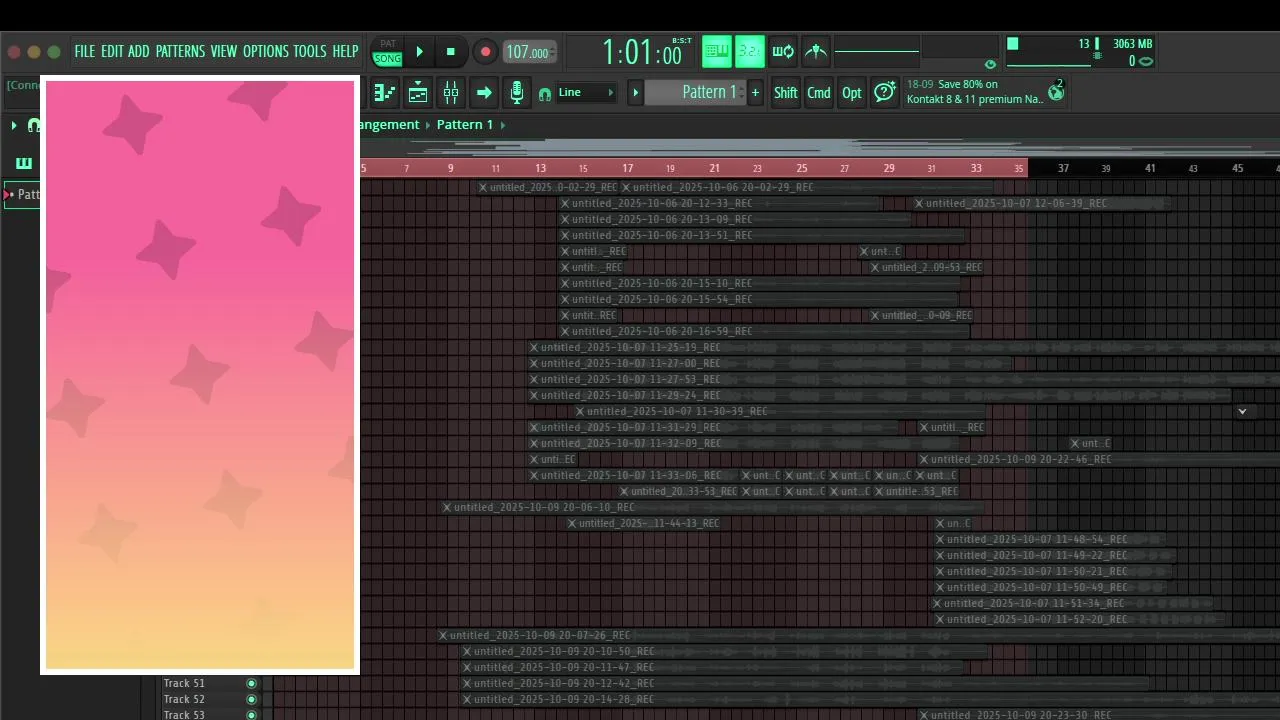
Task: Expand the arrow left of Pattern 1 selector
Action: click(x=635, y=93)
